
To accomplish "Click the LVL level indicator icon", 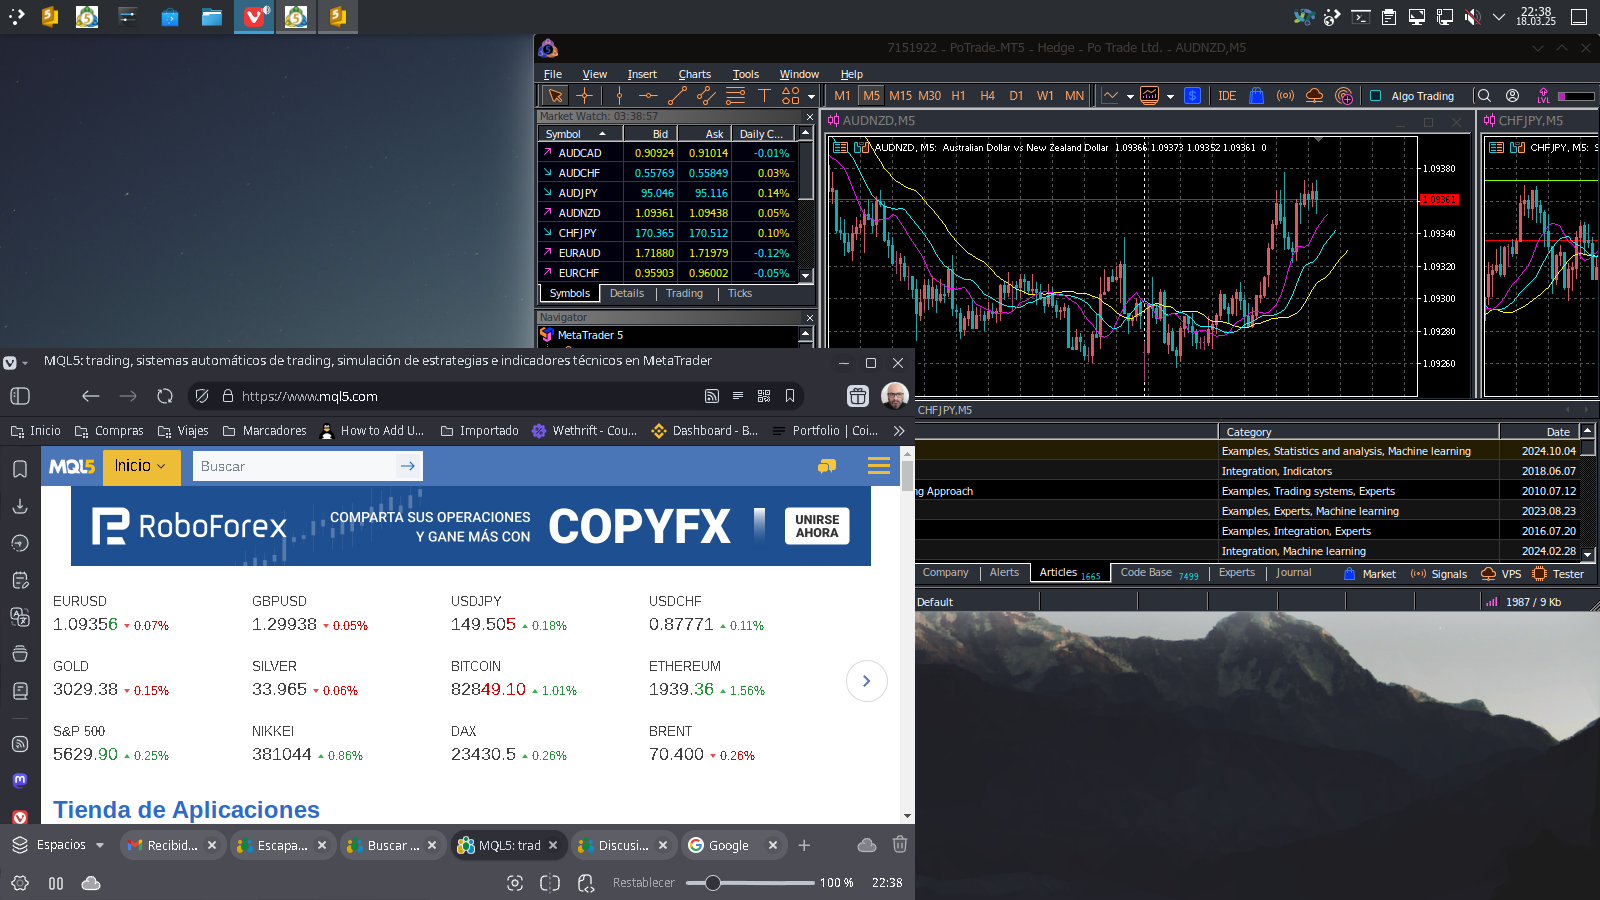I will point(1543,96).
